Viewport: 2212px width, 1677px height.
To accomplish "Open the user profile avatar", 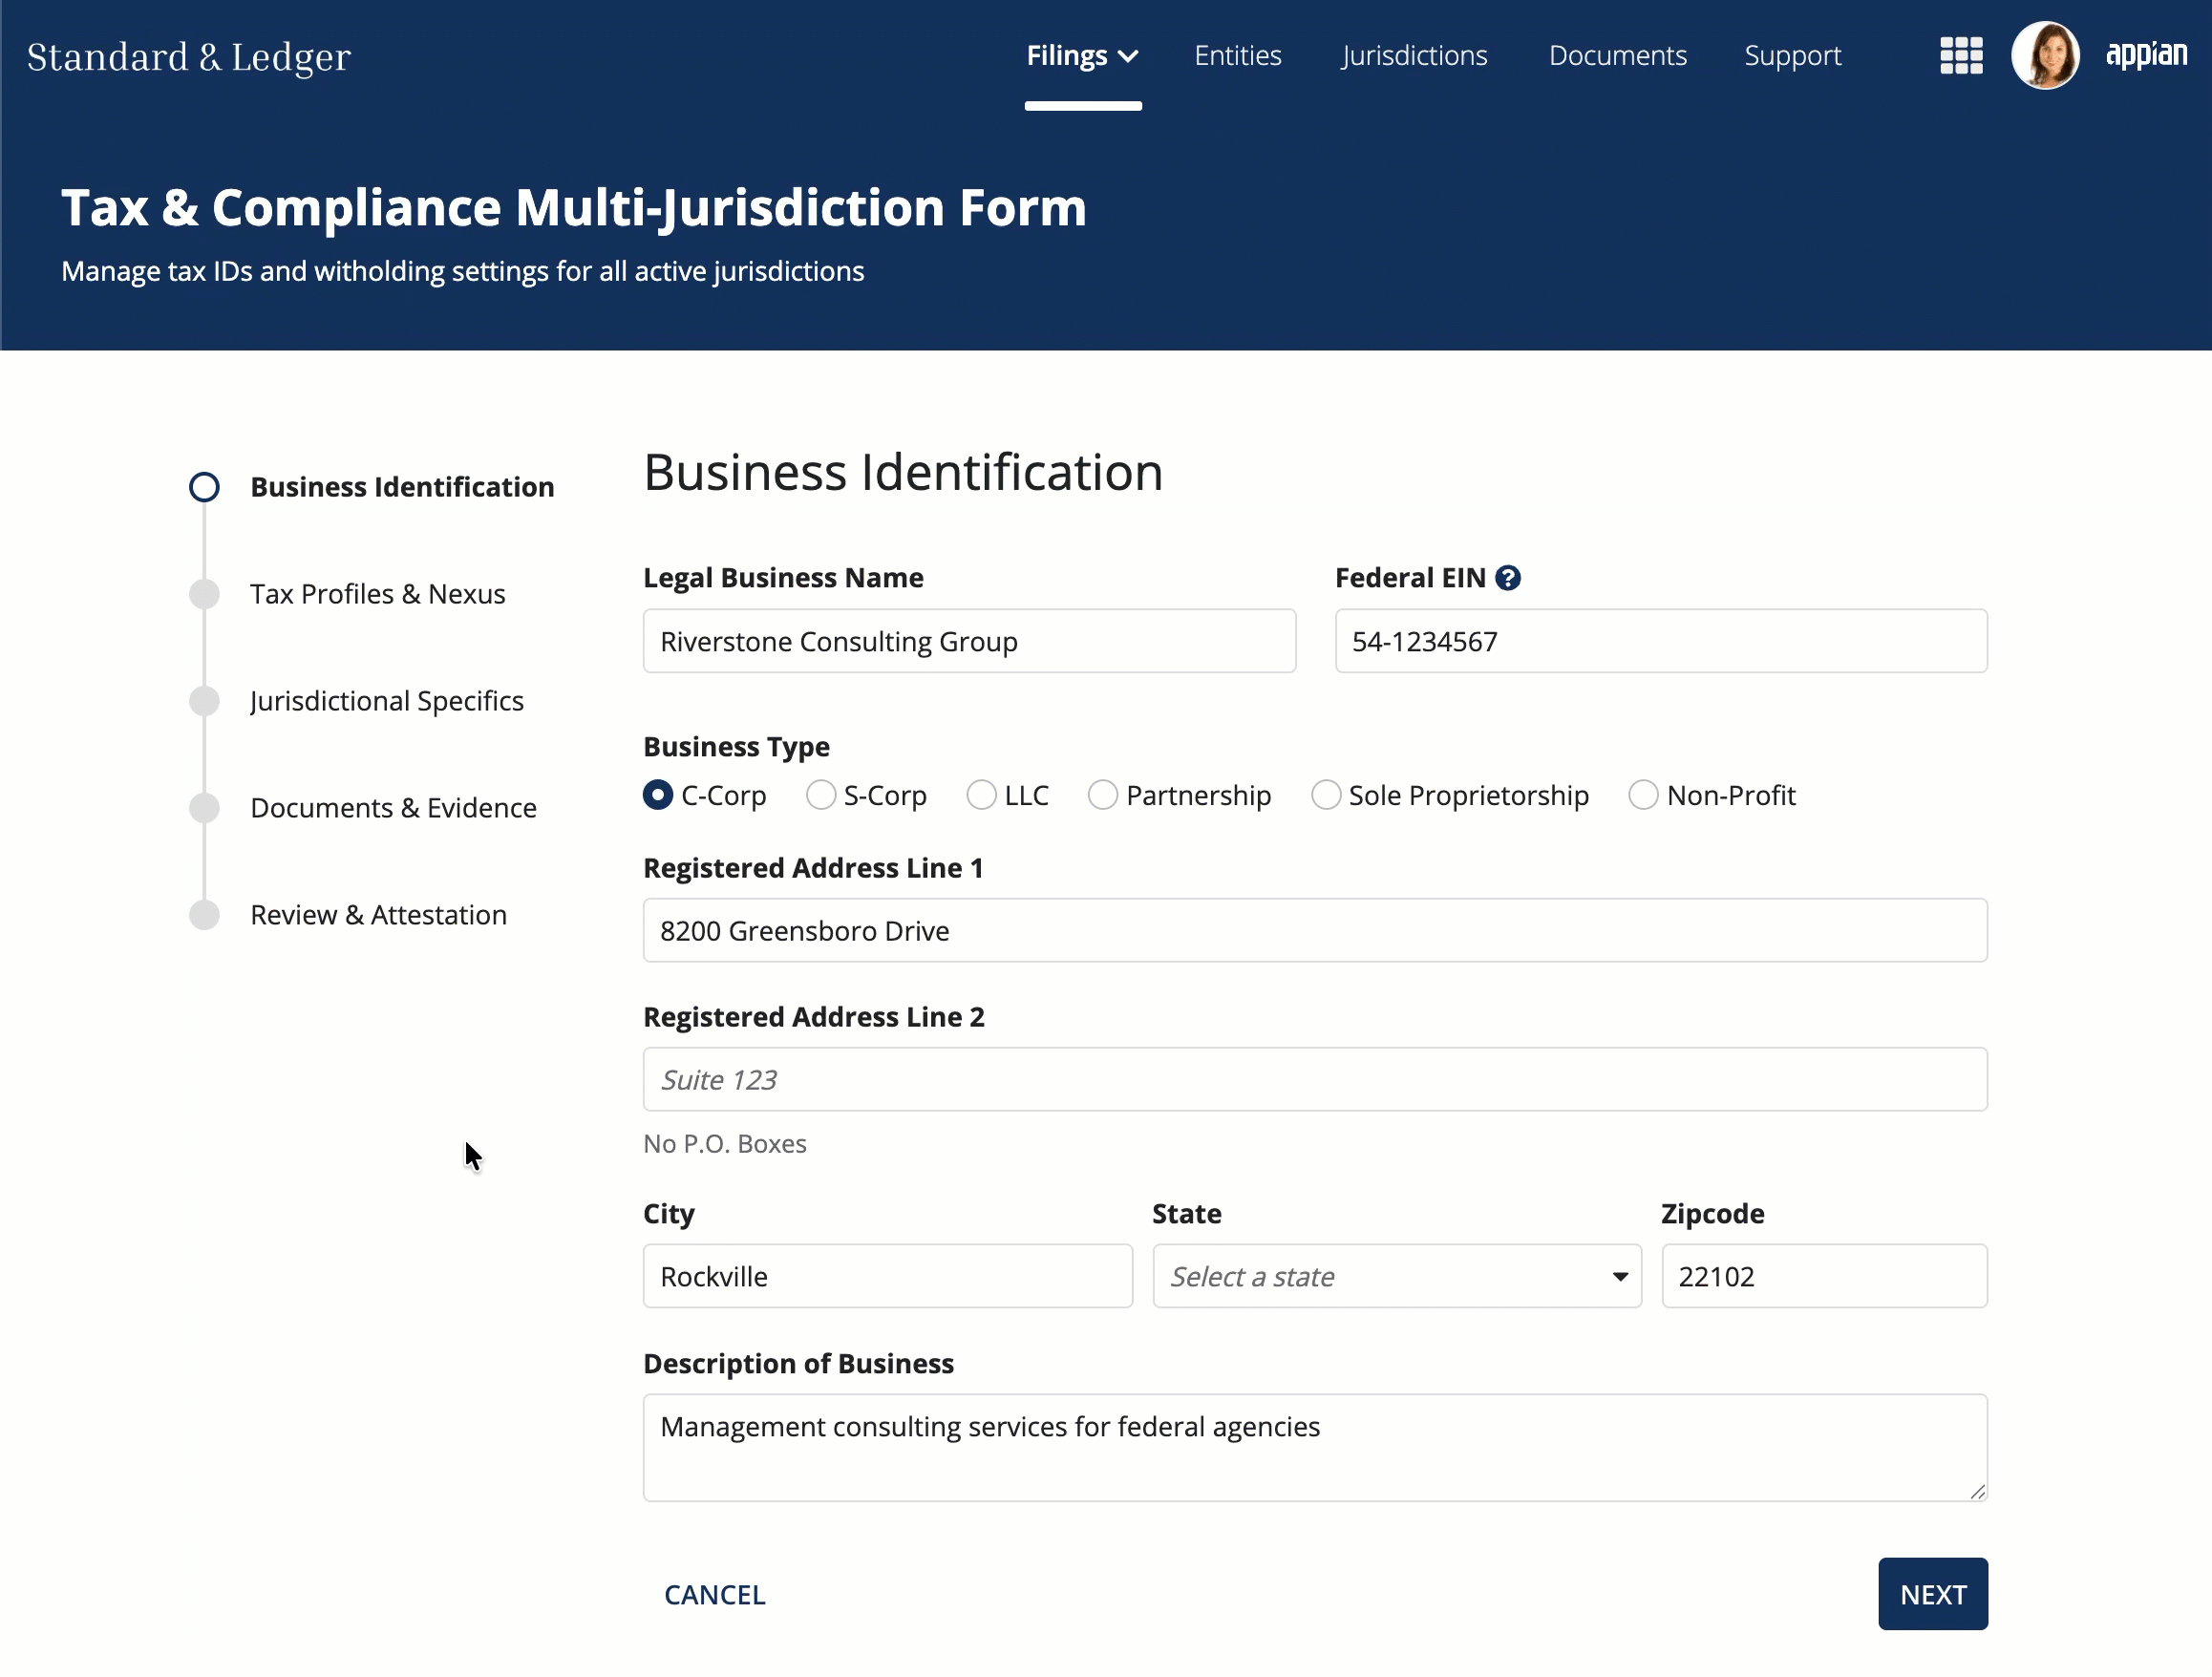I will [x=2044, y=56].
